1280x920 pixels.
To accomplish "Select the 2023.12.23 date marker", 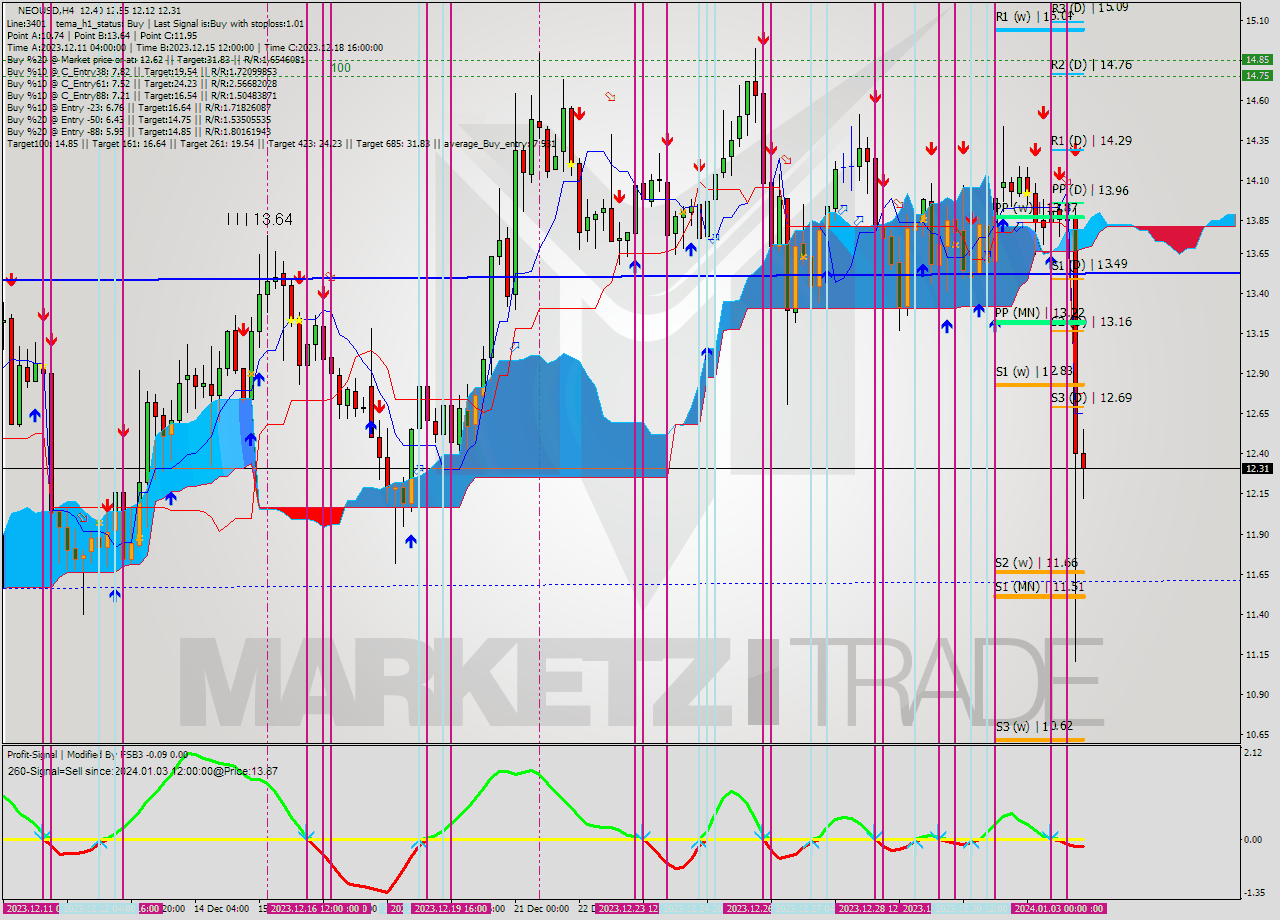I will (629, 908).
